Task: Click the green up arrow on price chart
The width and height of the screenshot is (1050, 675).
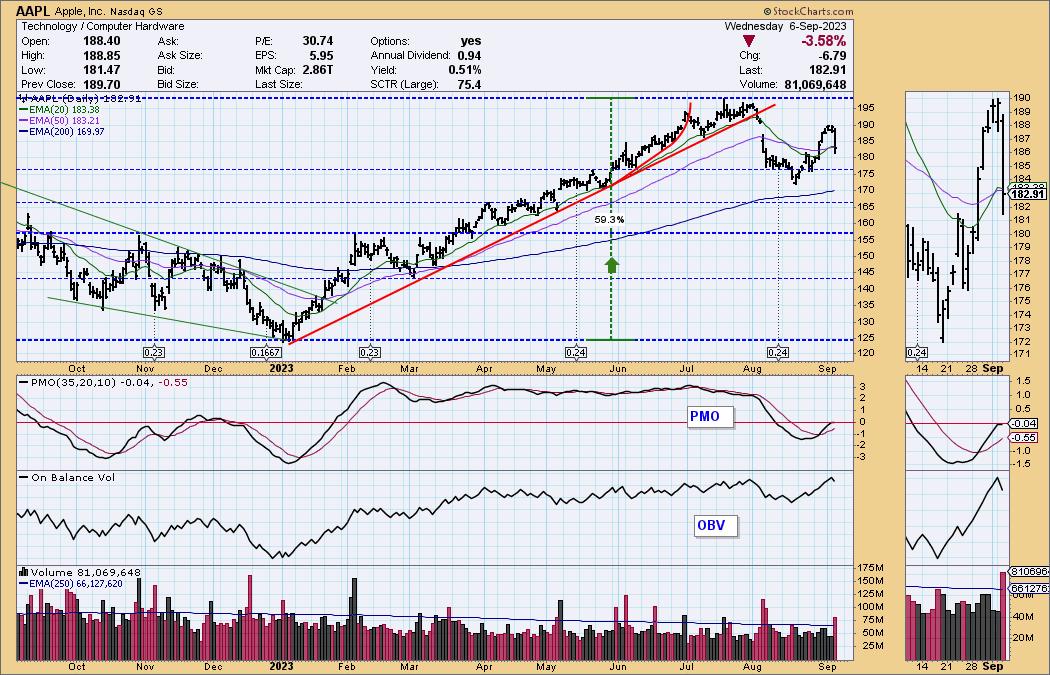Action: pyautogui.click(x=611, y=265)
